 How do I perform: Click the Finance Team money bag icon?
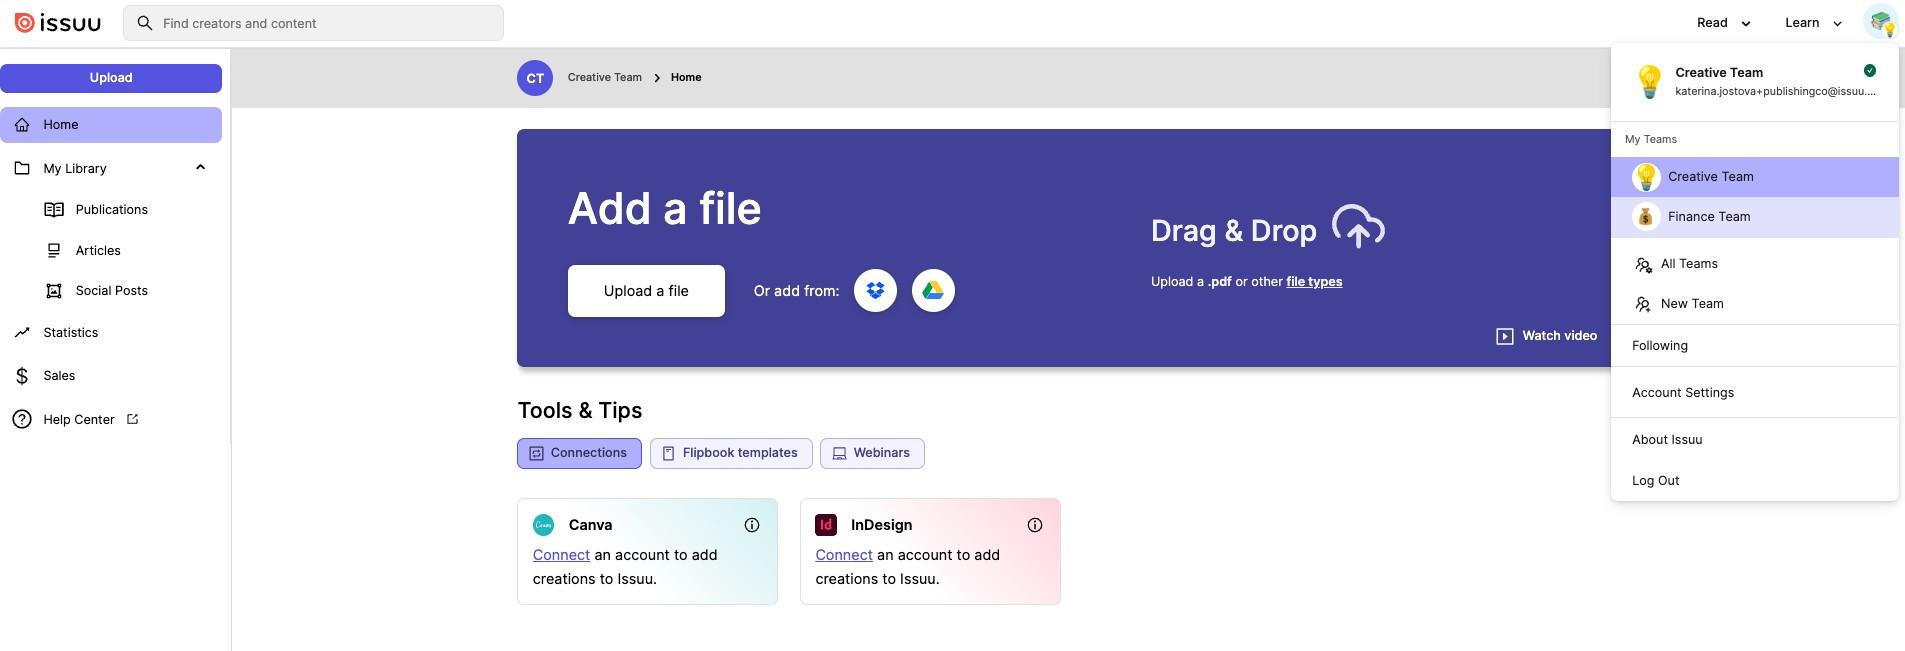1646,217
